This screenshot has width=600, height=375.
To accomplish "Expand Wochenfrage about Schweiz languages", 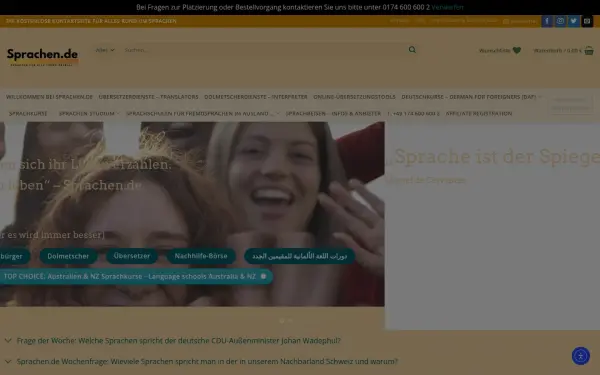I will [202, 361].
